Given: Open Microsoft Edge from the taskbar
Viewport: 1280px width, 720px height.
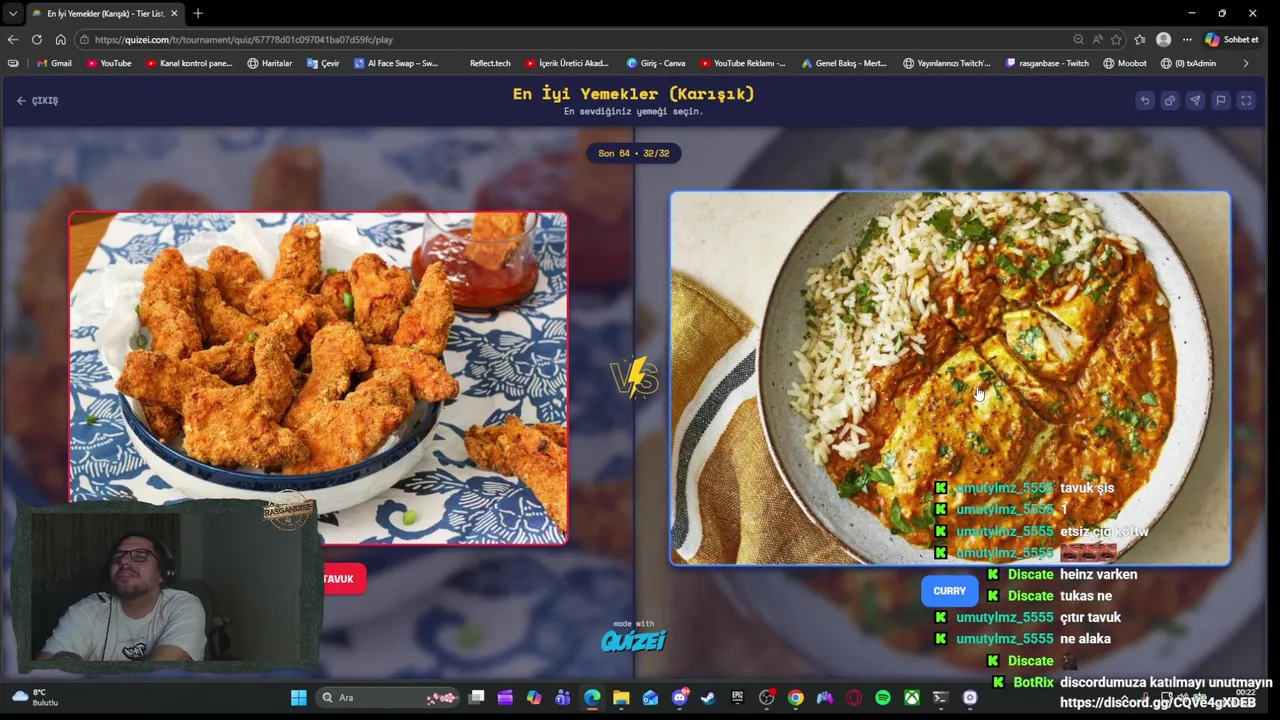Looking at the screenshot, I should [592, 698].
